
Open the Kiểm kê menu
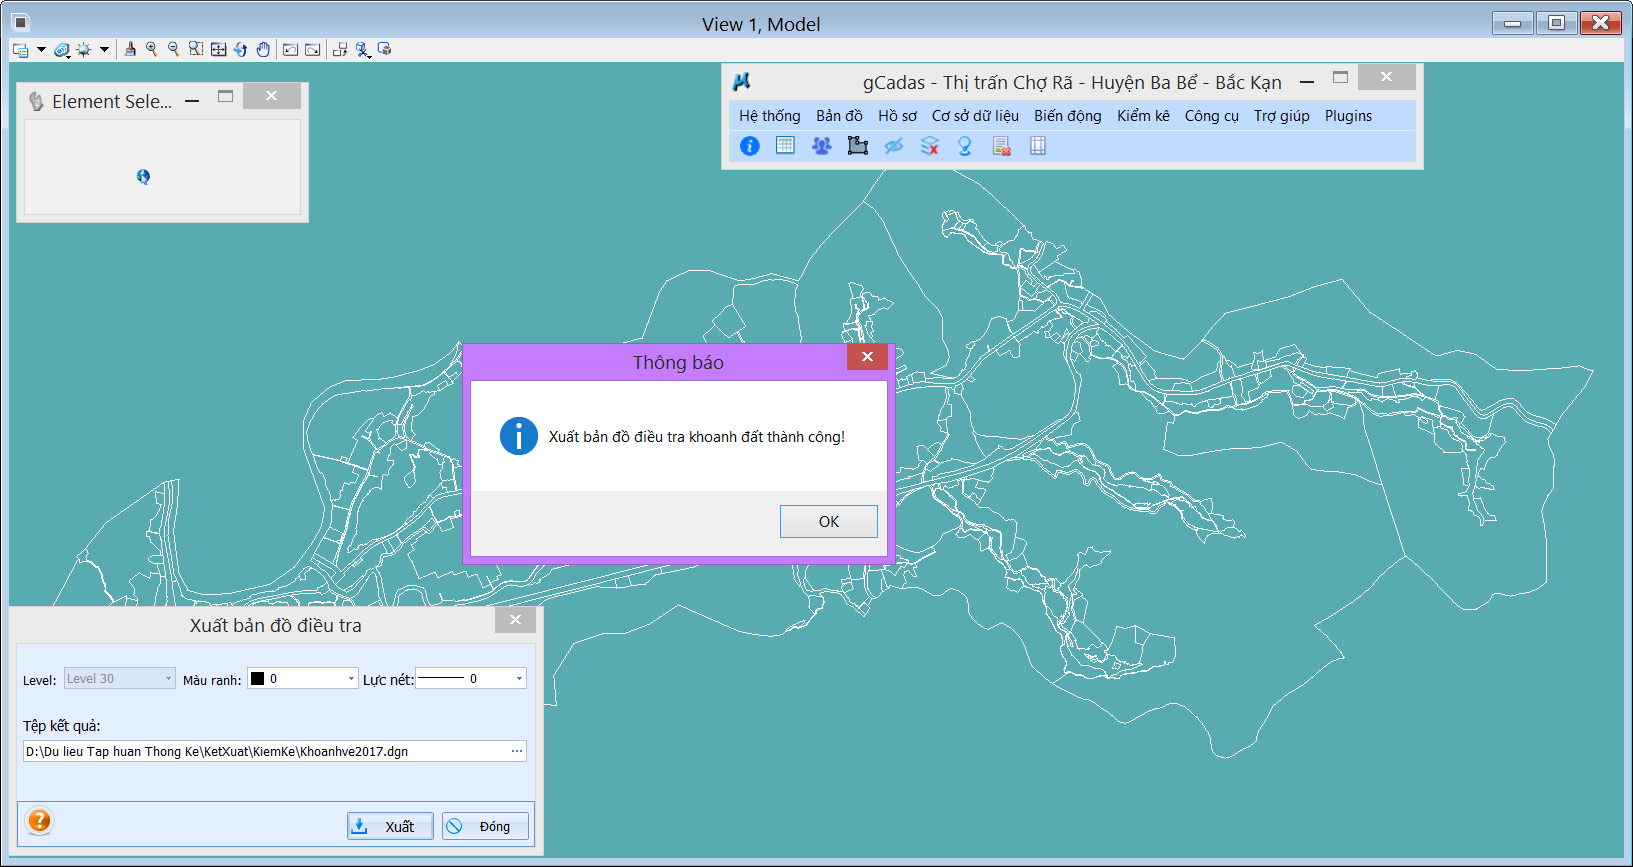click(x=1142, y=116)
